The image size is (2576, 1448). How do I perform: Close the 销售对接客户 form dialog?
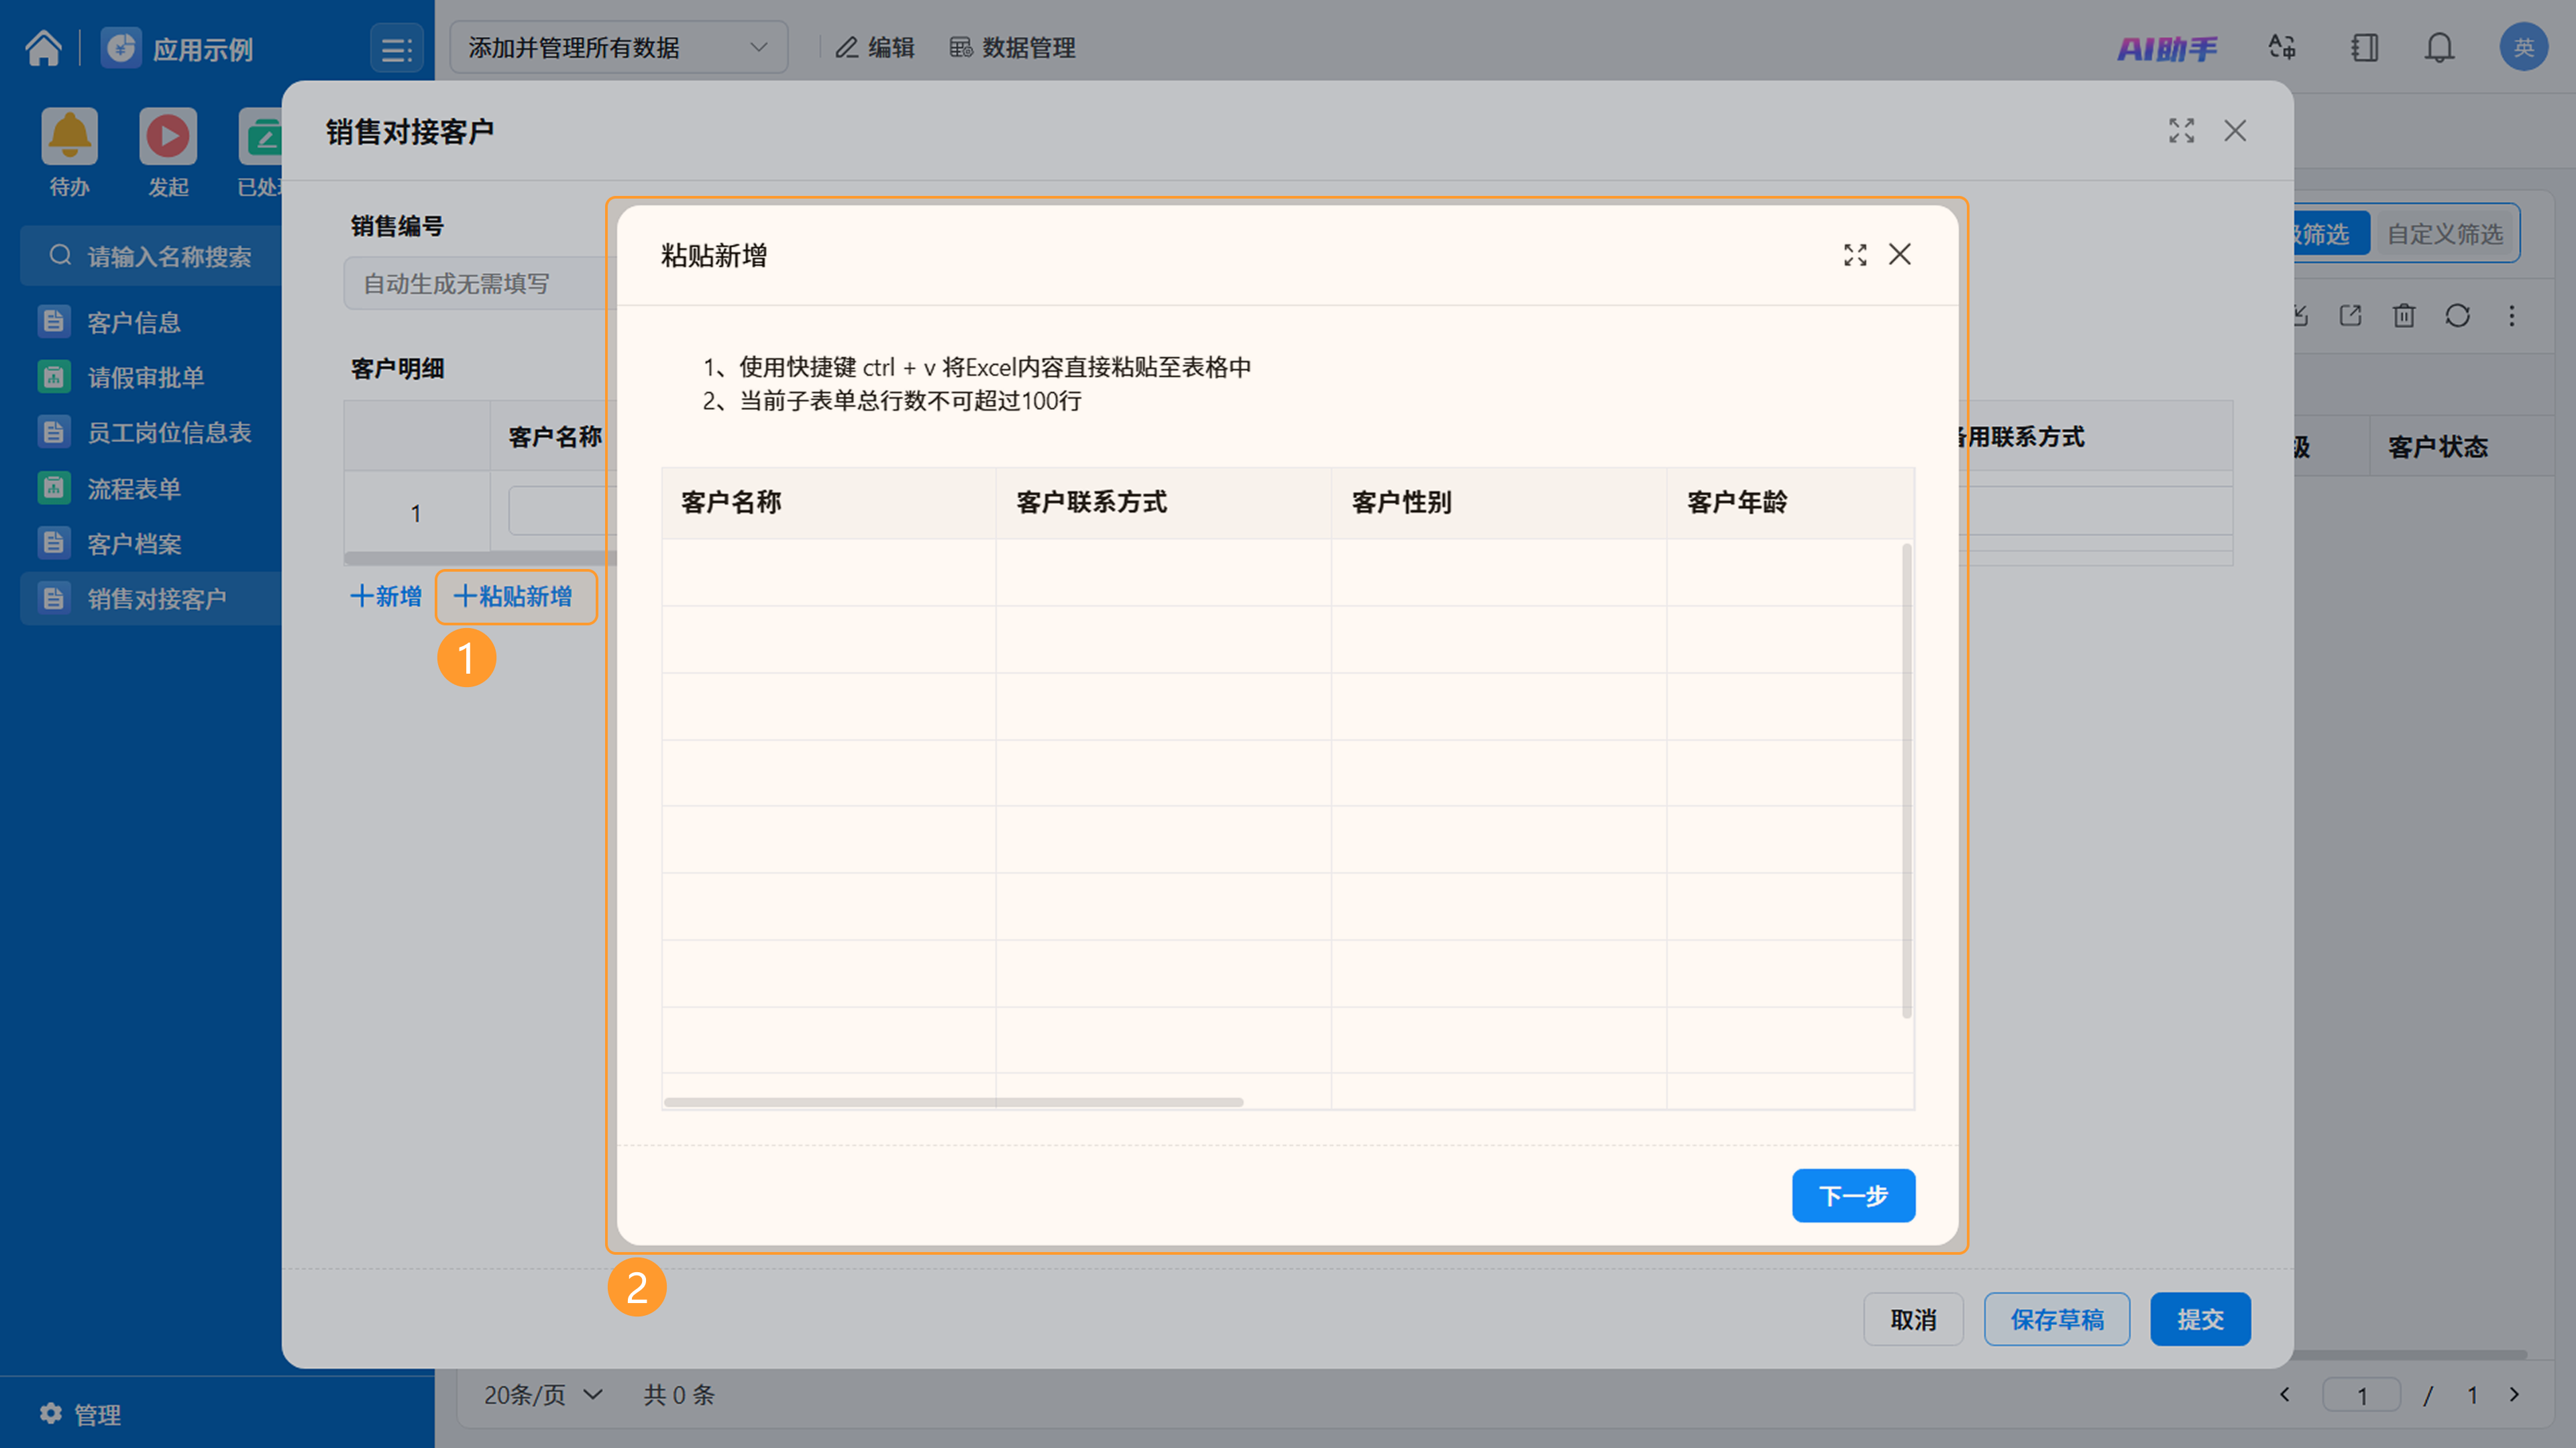click(2235, 130)
